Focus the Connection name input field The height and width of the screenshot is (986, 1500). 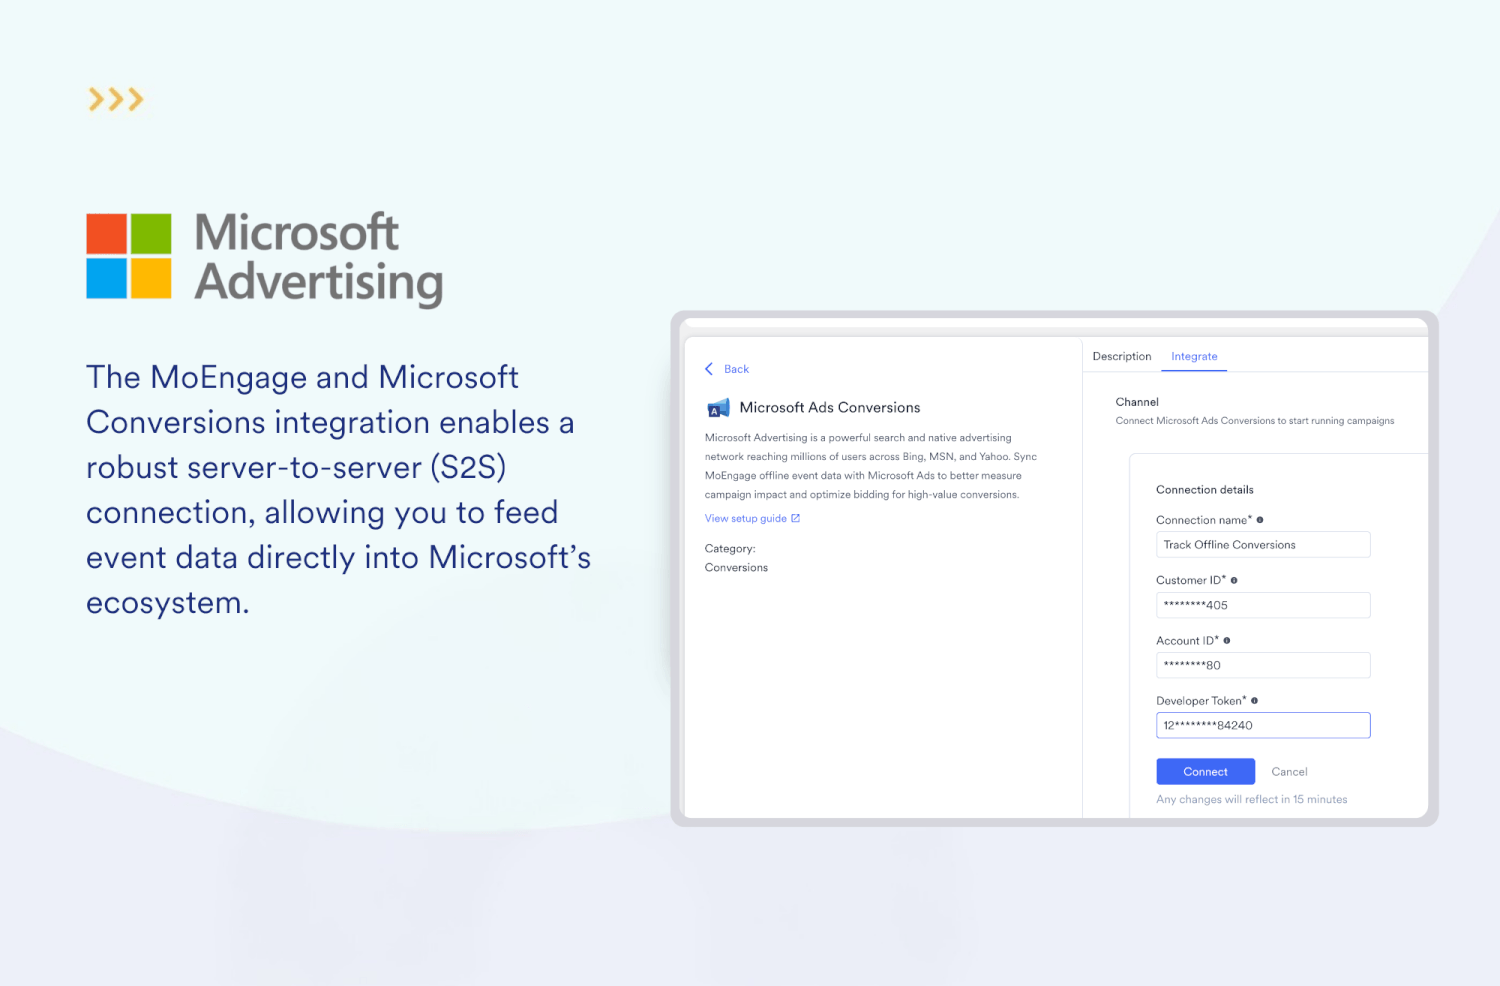tap(1262, 545)
